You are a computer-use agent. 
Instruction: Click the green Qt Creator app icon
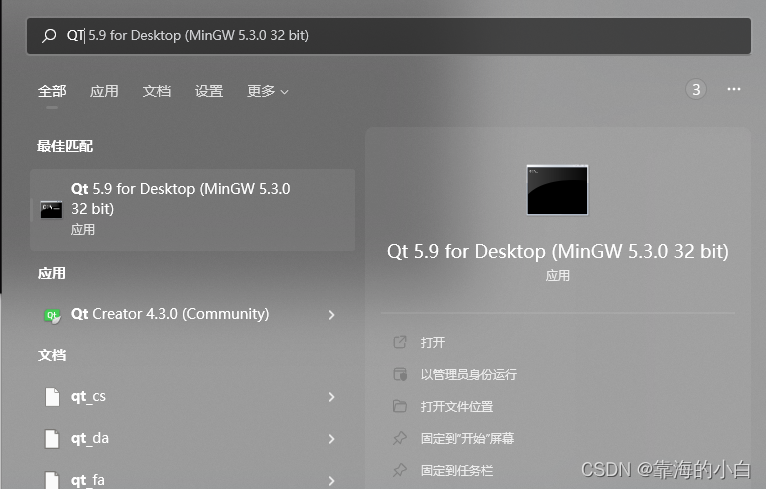click(x=51, y=315)
